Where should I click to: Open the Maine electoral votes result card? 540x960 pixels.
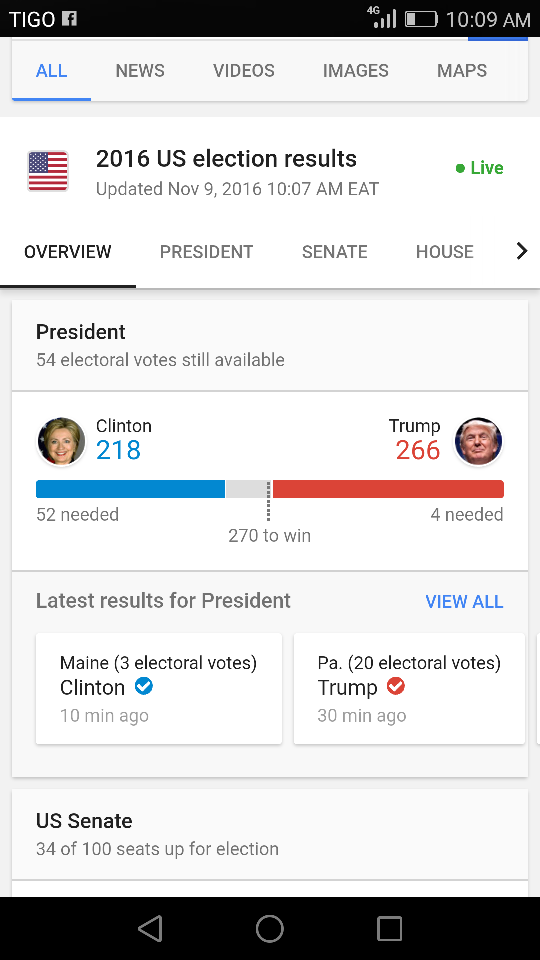pos(159,689)
